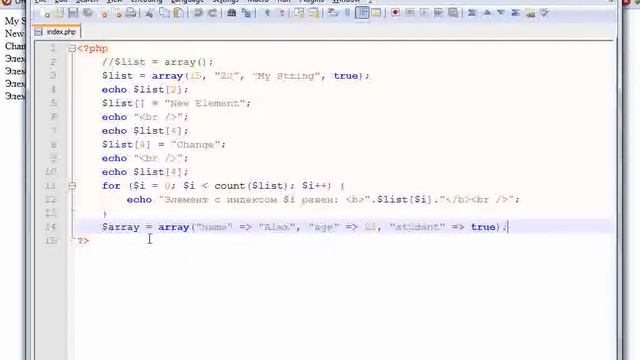This screenshot has width=640, height=360.
Task: Click the Close document toolbar icon
Action: (104, 13)
